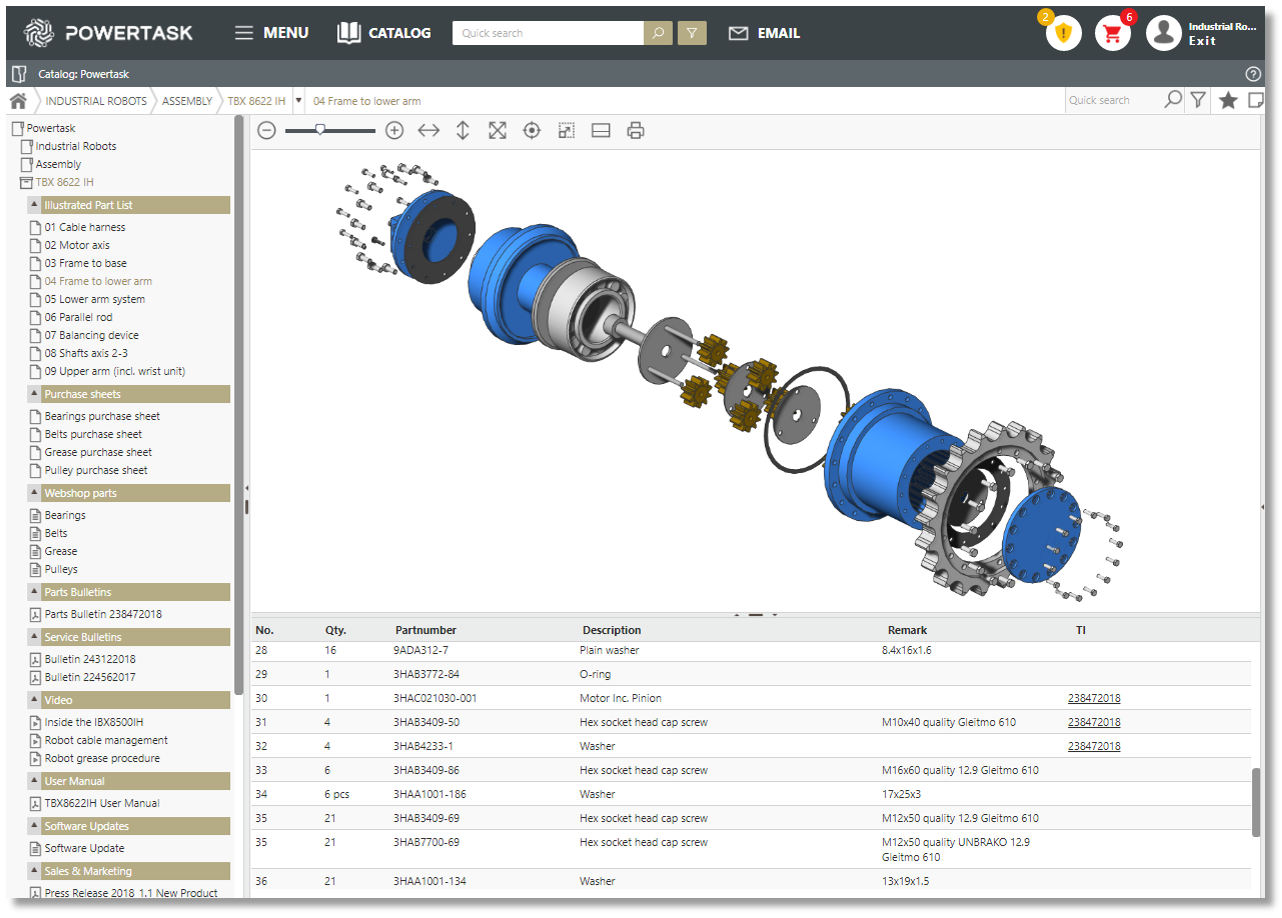Click the zoom out minus icon
The height and width of the screenshot is (918, 1282).
coord(266,130)
